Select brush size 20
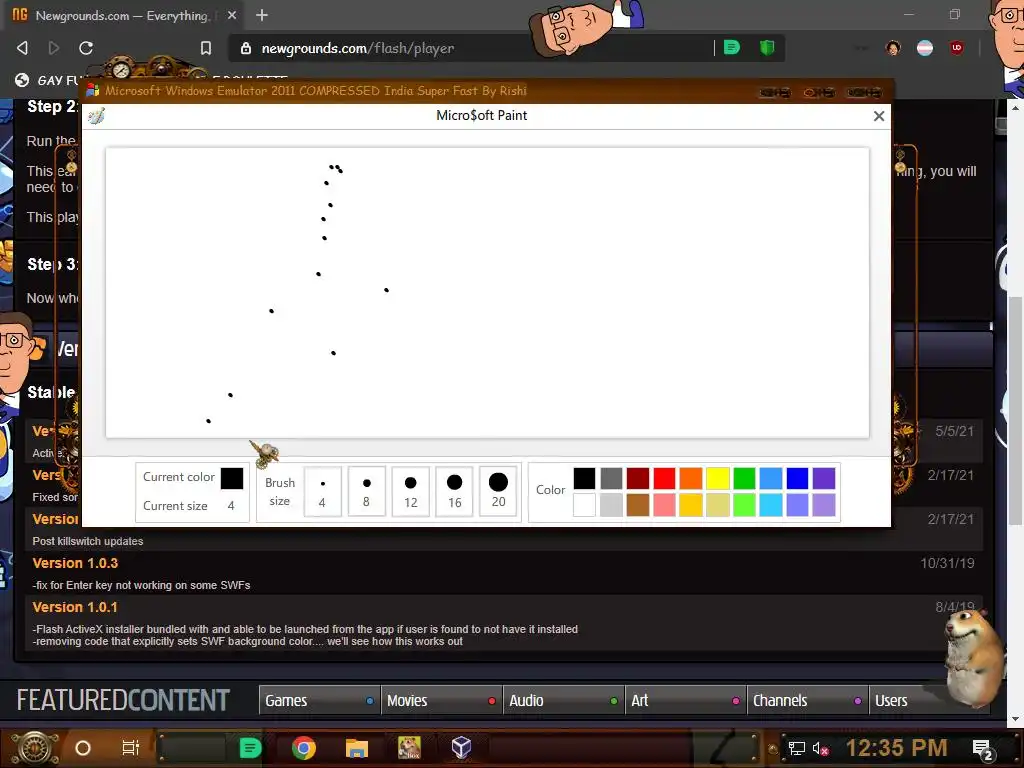This screenshot has height=768, width=1024. click(498, 491)
